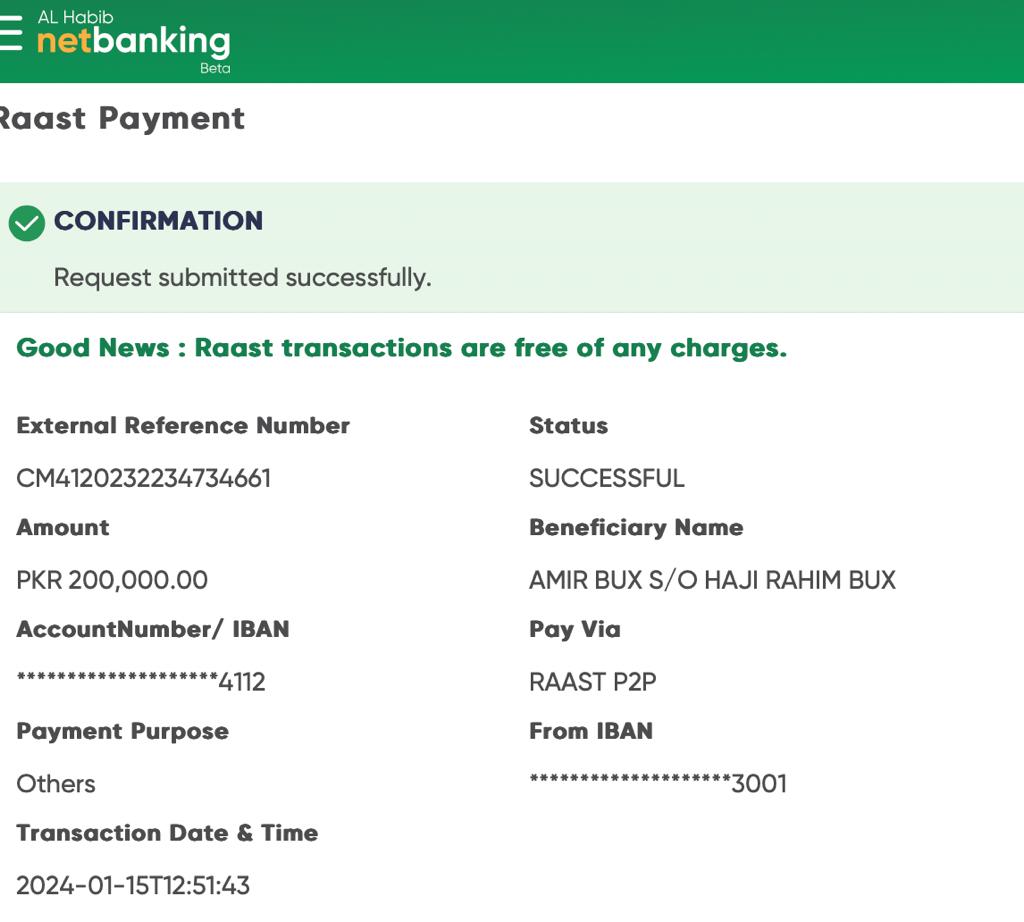Click the Good News Raast charges notice
Screen dimensions: 1024x922
402,348
